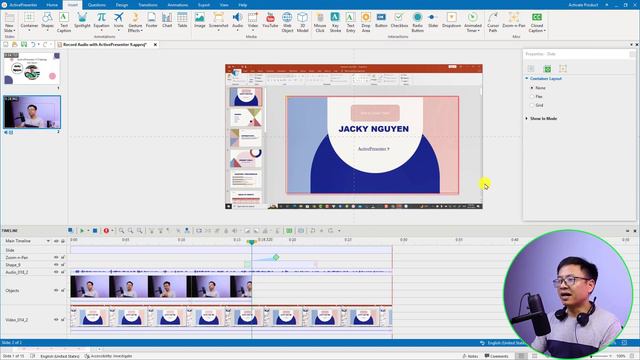Select the Flex container layout option
Screen dimensions: 640x360
pyautogui.click(x=532, y=96)
